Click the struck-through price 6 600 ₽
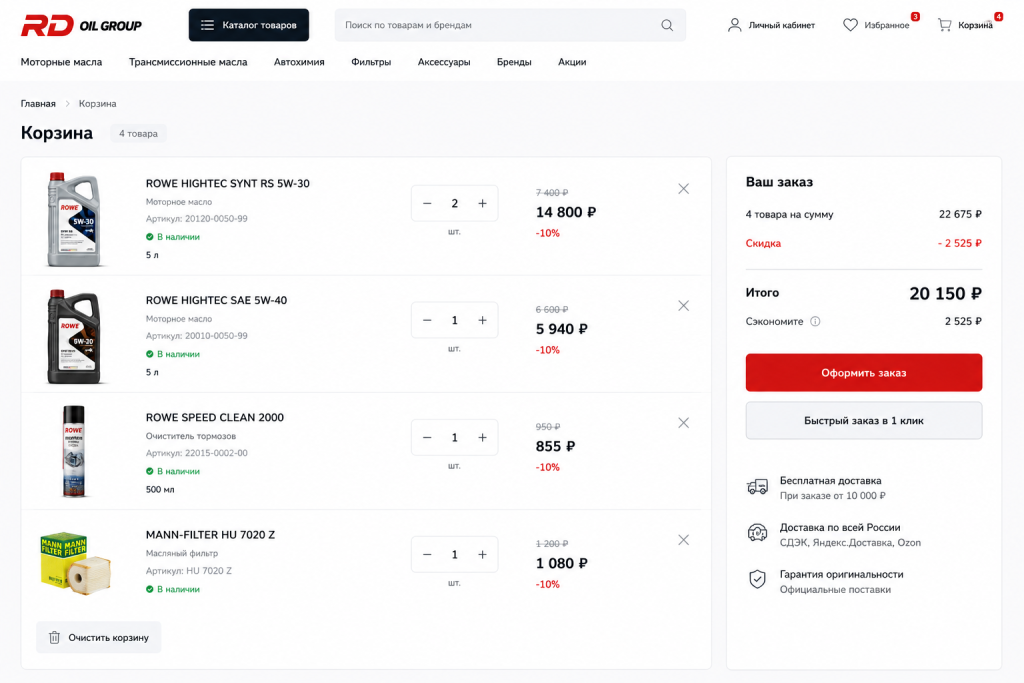The width and height of the screenshot is (1024, 683). pyautogui.click(x=552, y=310)
